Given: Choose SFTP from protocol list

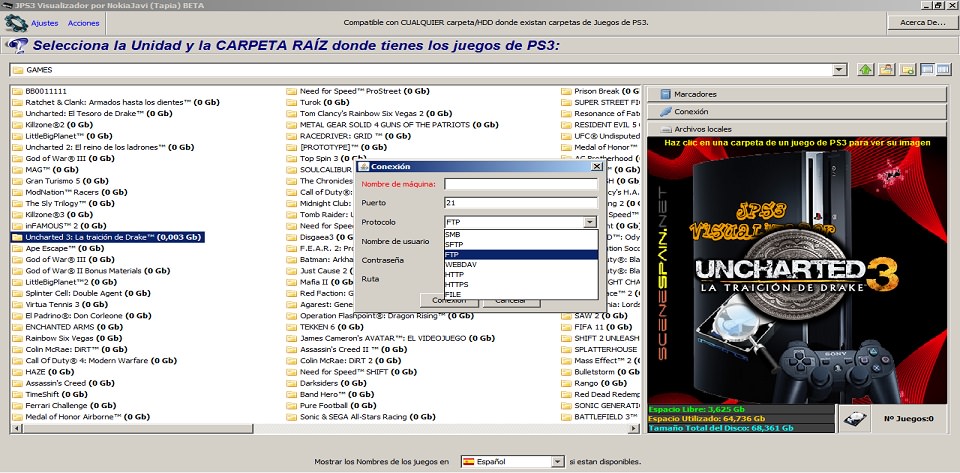Looking at the screenshot, I should pos(521,244).
